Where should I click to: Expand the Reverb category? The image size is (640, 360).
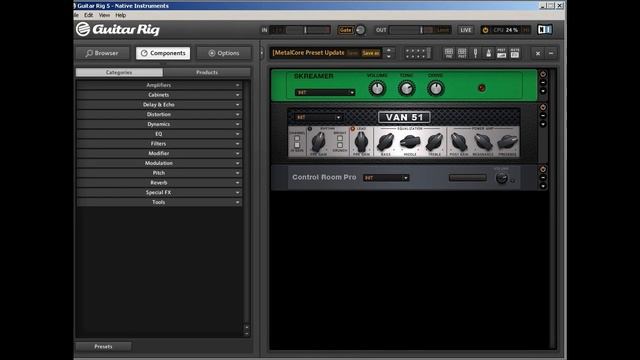tap(159, 183)
